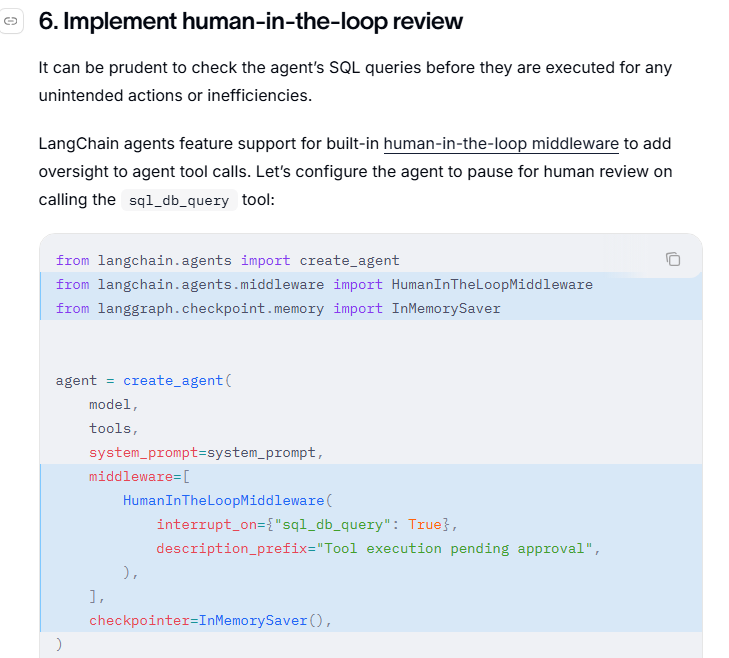Screen dimensions: 729x658
Task: Copy the code block with the copy icon
Action: (x=673, y=259)
